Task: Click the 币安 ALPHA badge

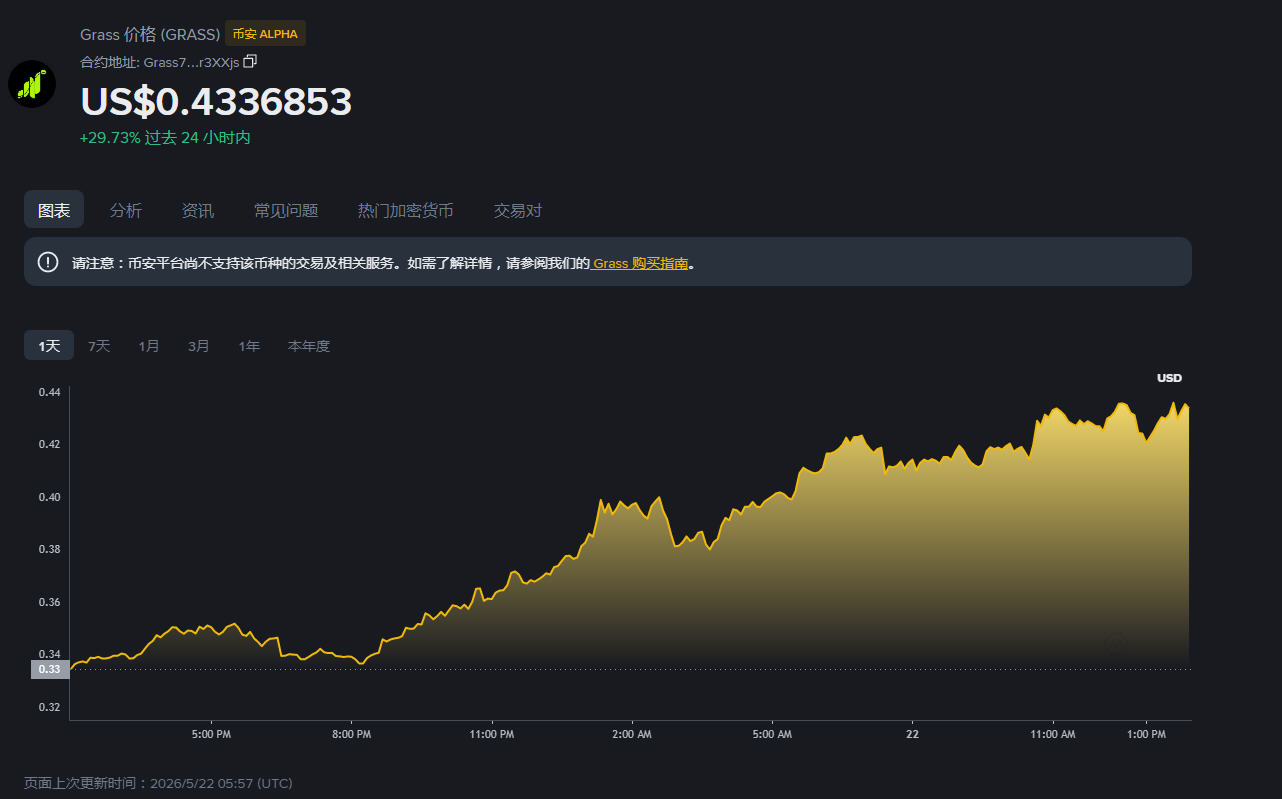Action: (x=265, y=34)
